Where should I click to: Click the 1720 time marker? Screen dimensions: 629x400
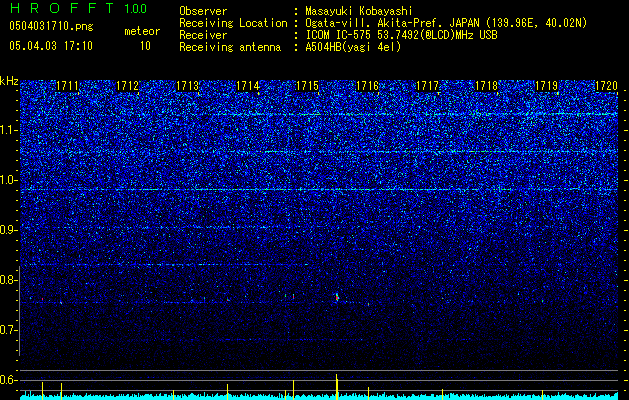coord(607,86)
